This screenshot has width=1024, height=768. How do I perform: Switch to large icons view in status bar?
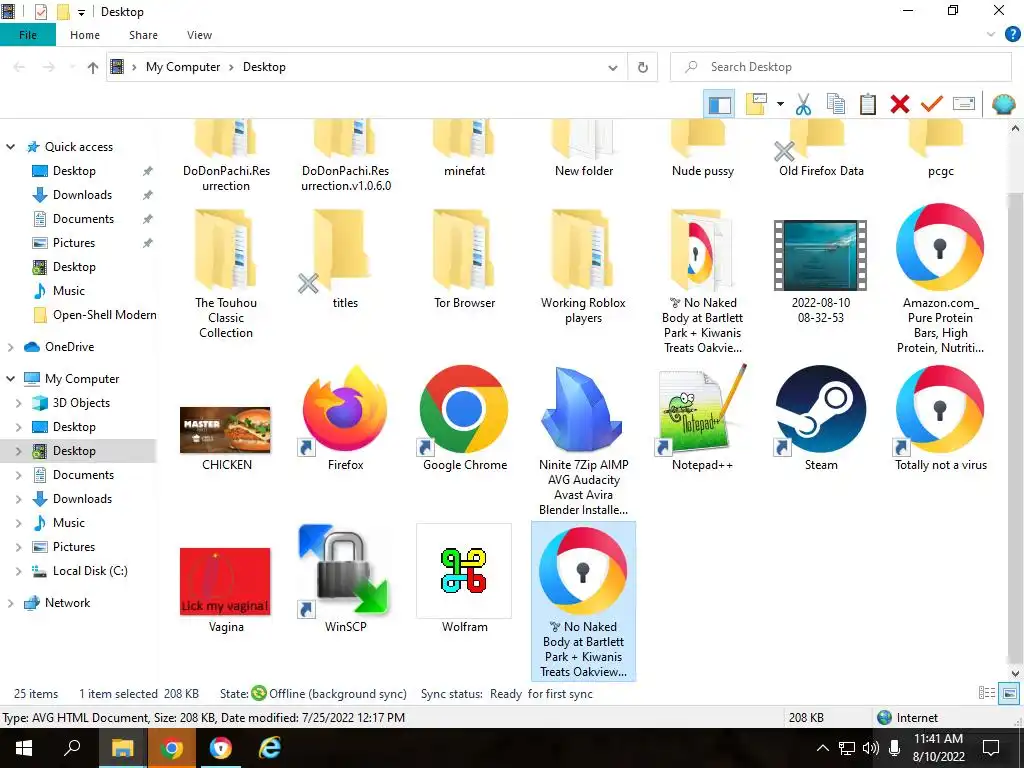[1009, 694]
